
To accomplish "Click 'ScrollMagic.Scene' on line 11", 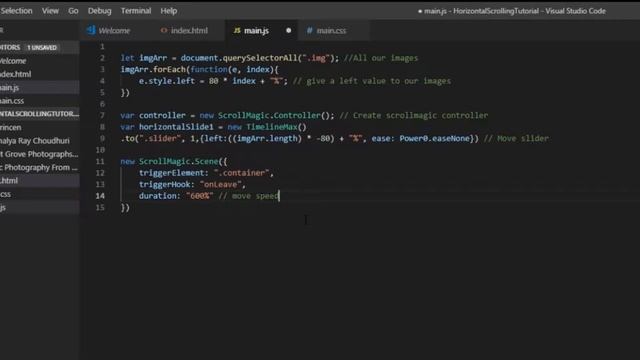I will [x=178, y=162].
